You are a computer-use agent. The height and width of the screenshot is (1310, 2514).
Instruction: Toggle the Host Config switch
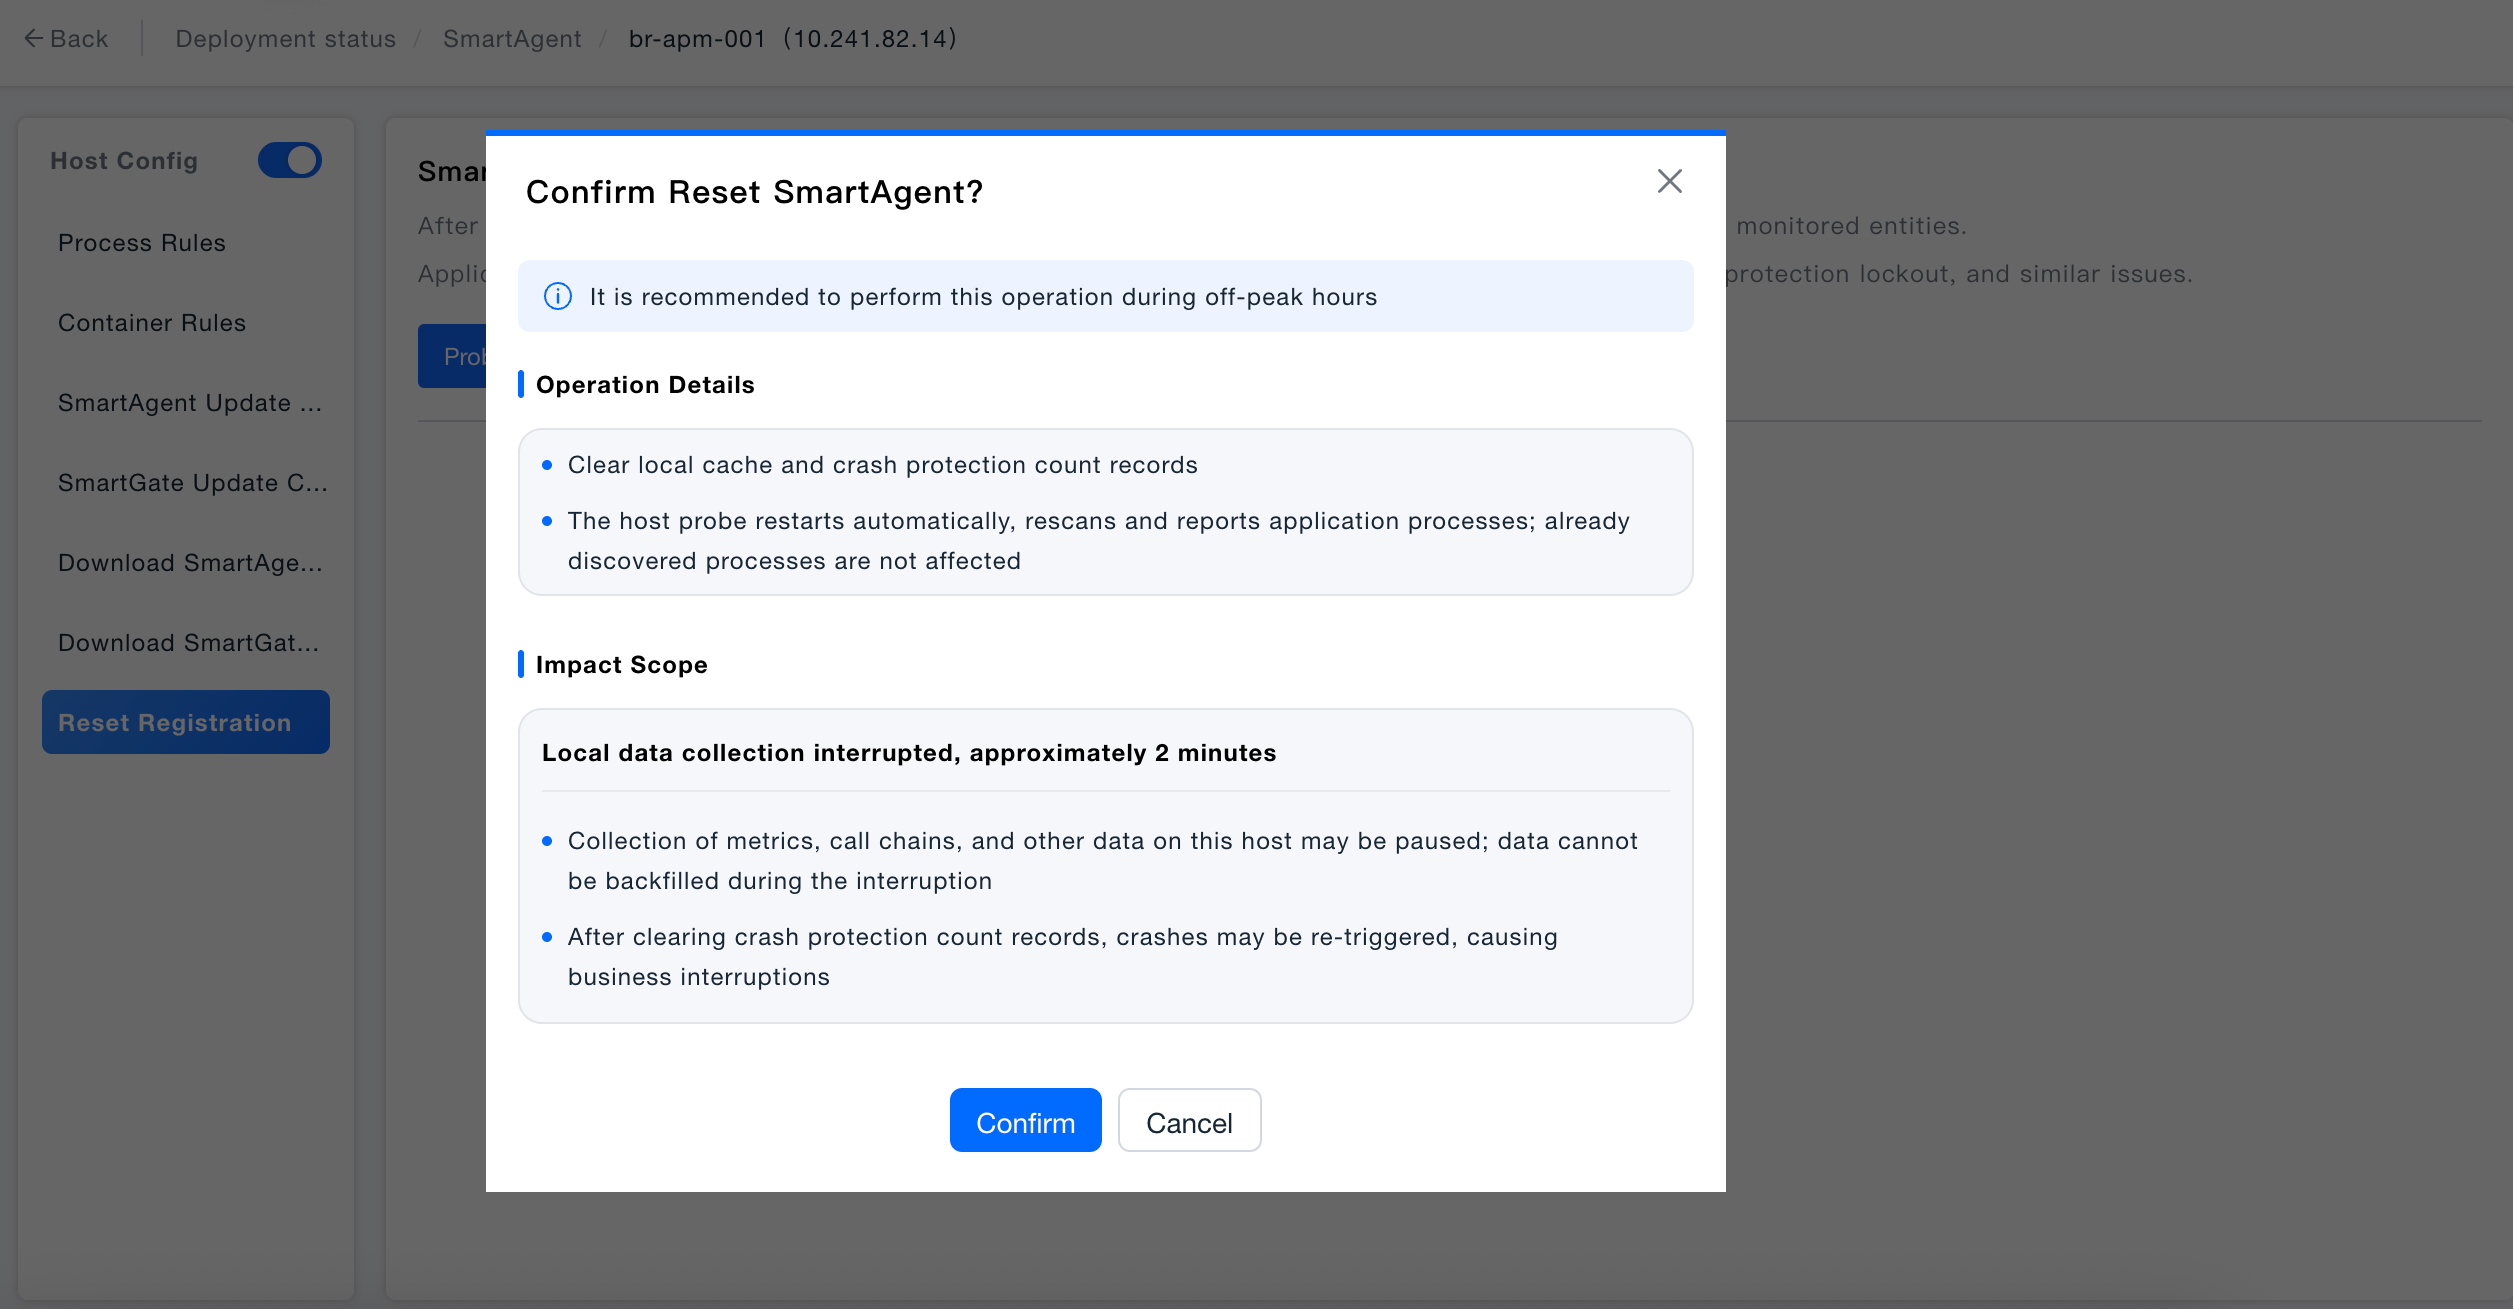point(290,160)
